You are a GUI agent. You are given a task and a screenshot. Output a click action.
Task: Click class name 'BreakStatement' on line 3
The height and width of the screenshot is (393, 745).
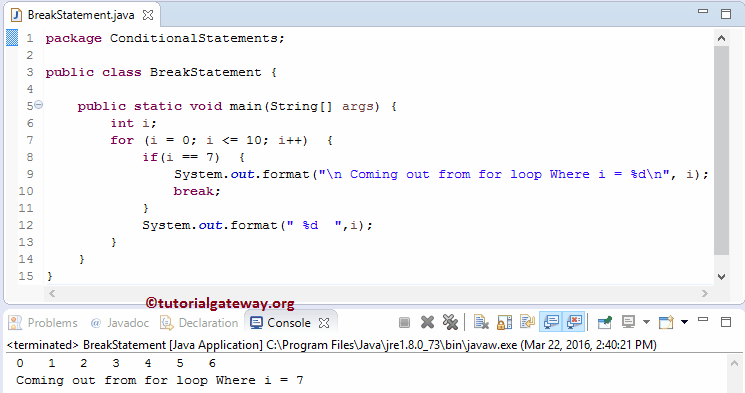pos(206,72)
